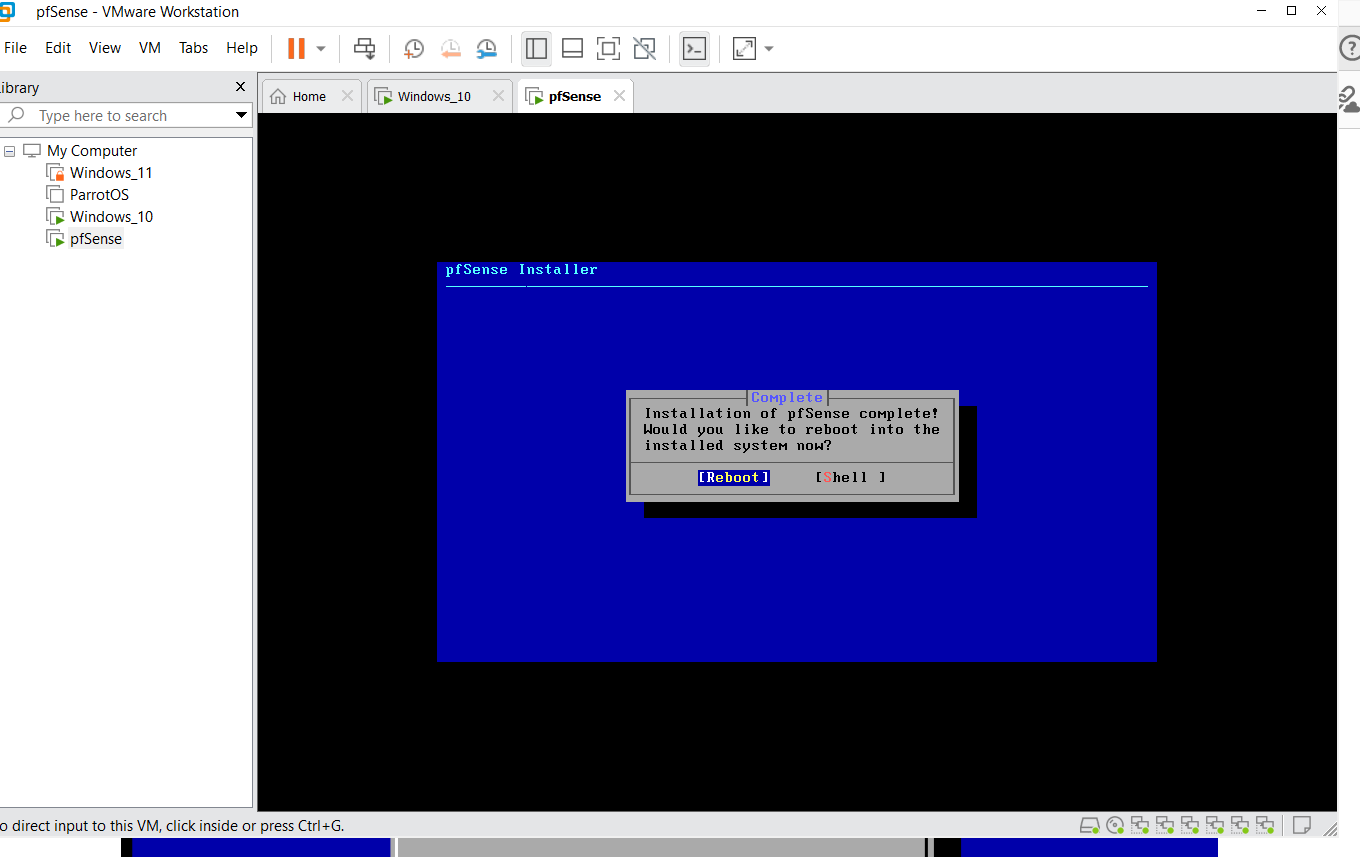
Task: Click the ParrotOS VM icon
Action: [55, 195]
